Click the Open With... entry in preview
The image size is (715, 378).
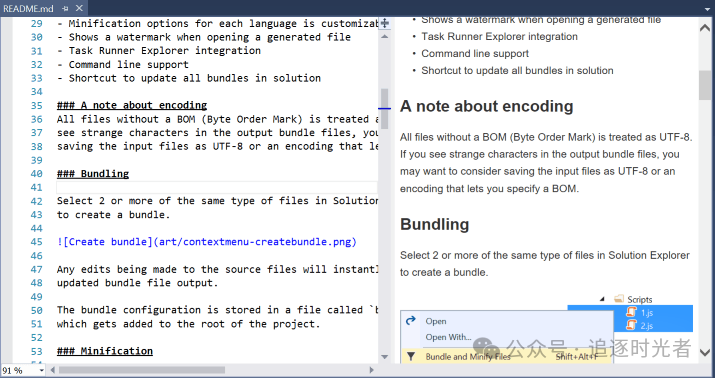448,337
